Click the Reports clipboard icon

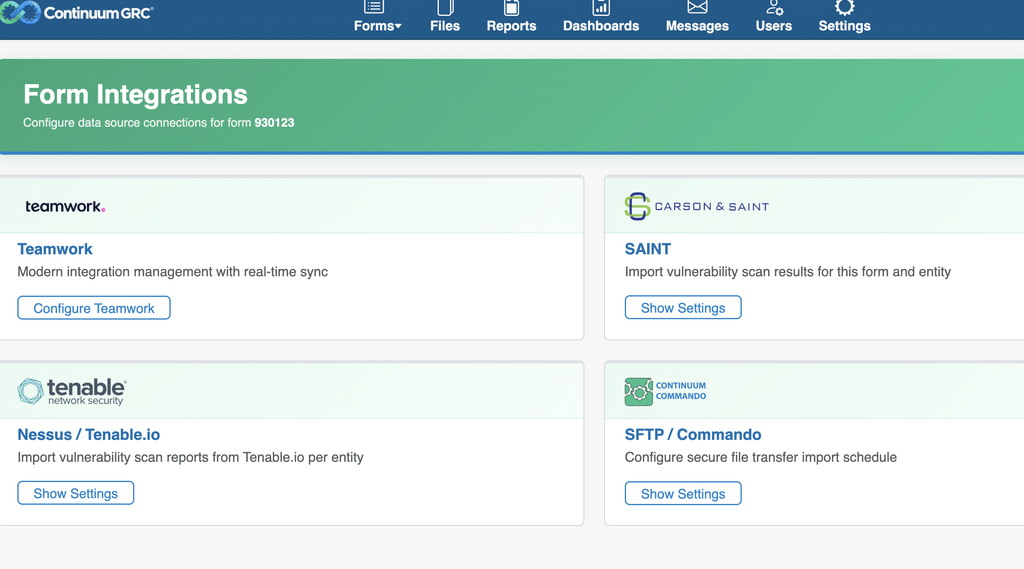[511, 7]
